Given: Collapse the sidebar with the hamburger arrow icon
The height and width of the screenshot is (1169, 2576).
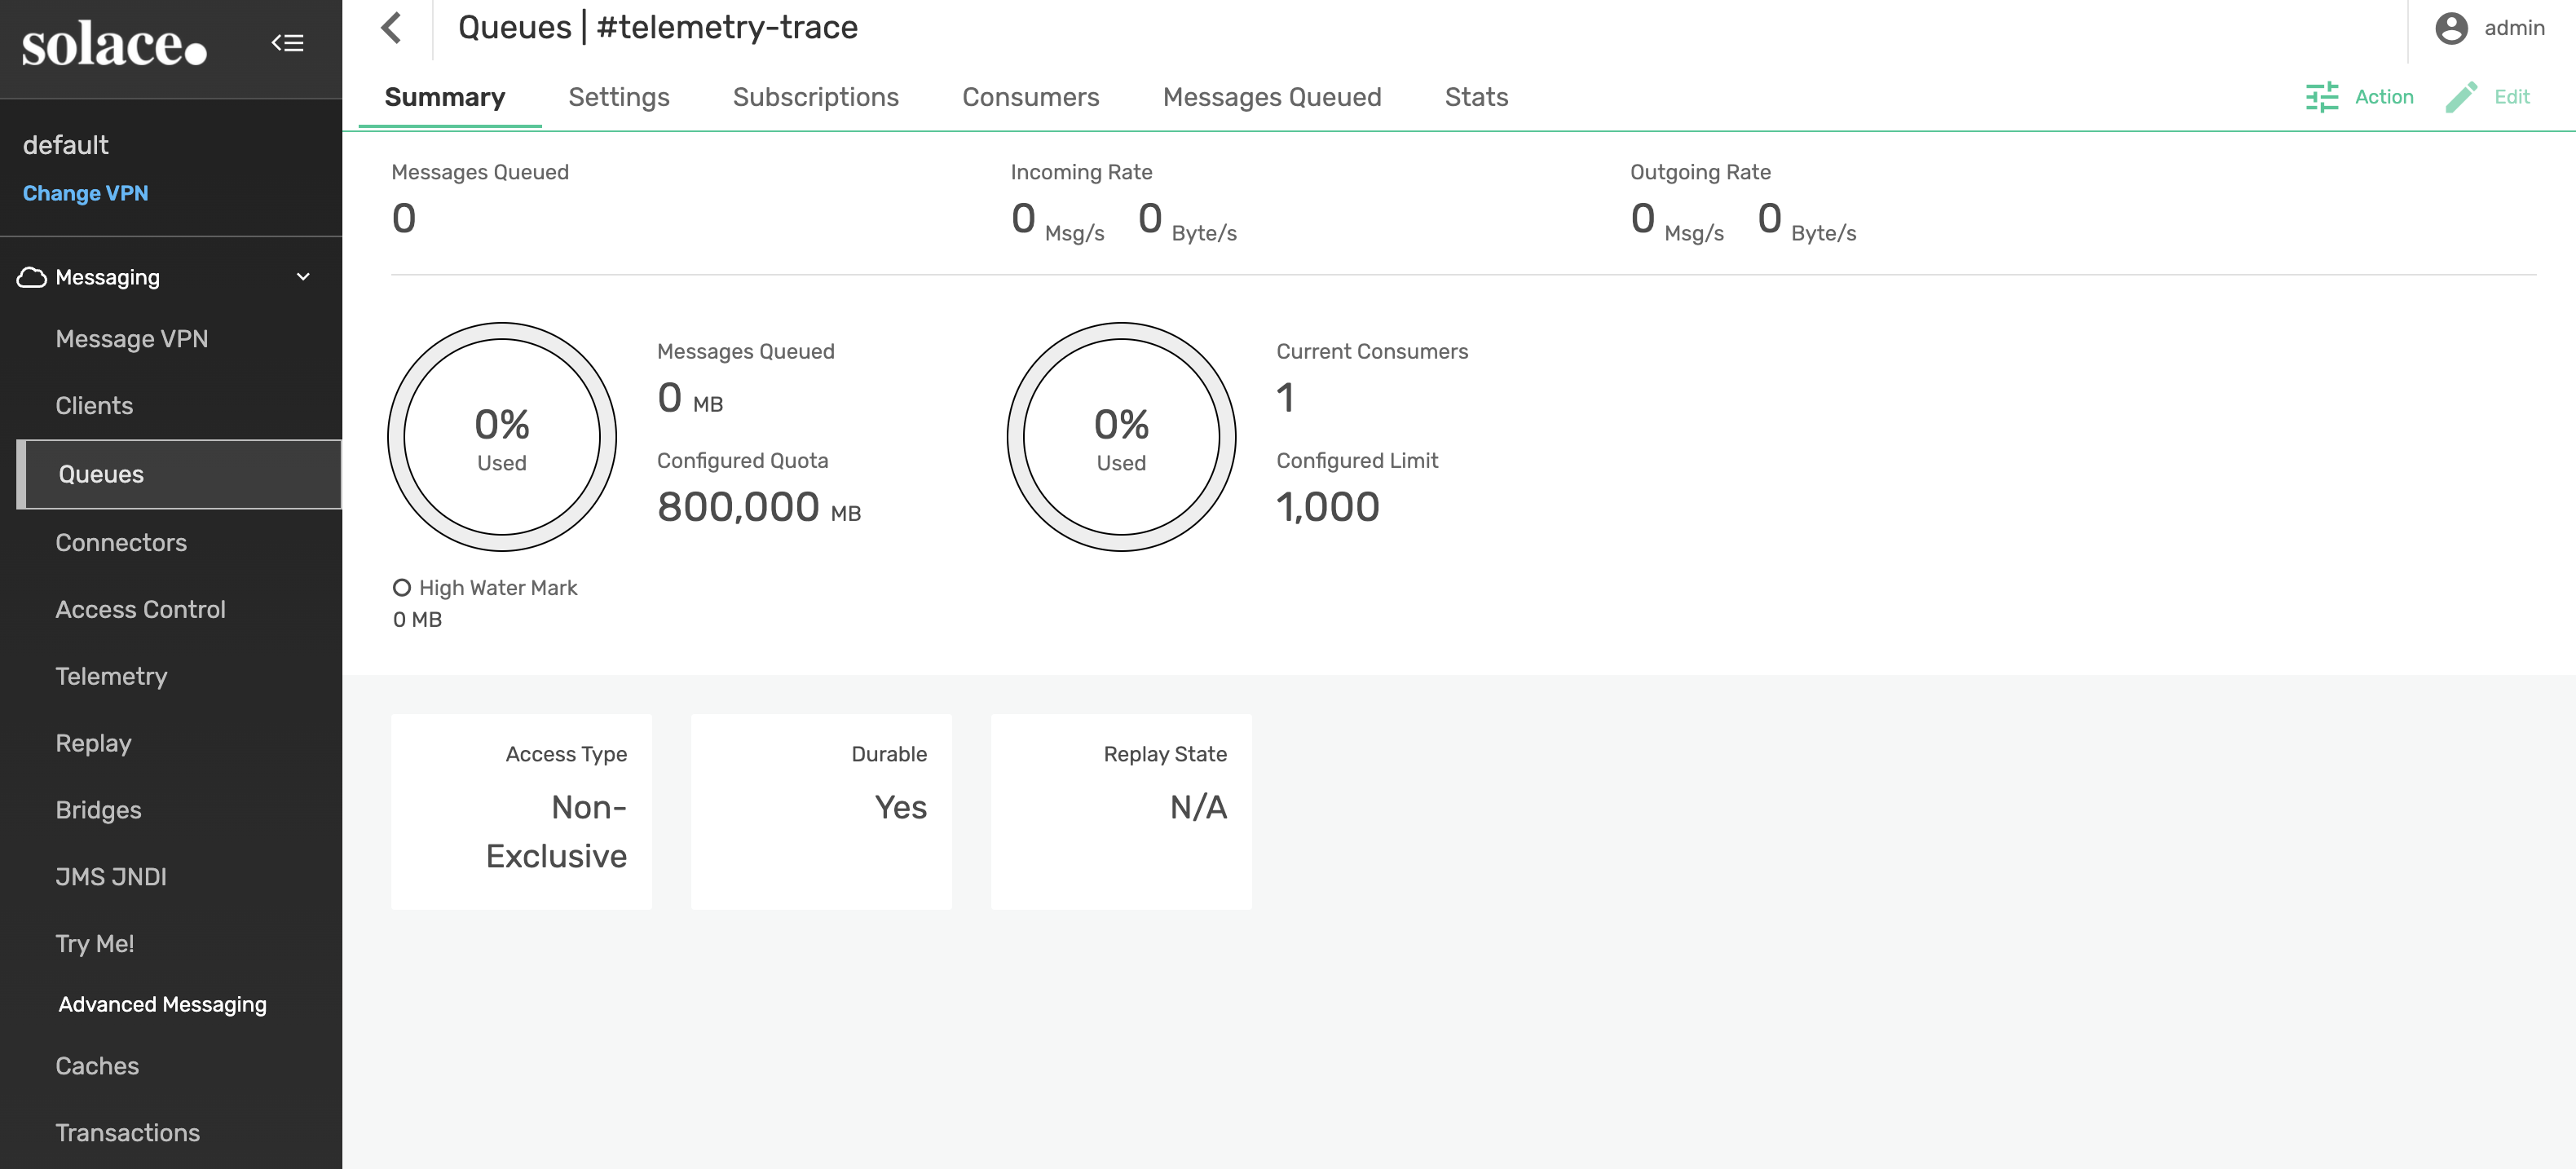Looking at the screenshot, I should [287, 43].
